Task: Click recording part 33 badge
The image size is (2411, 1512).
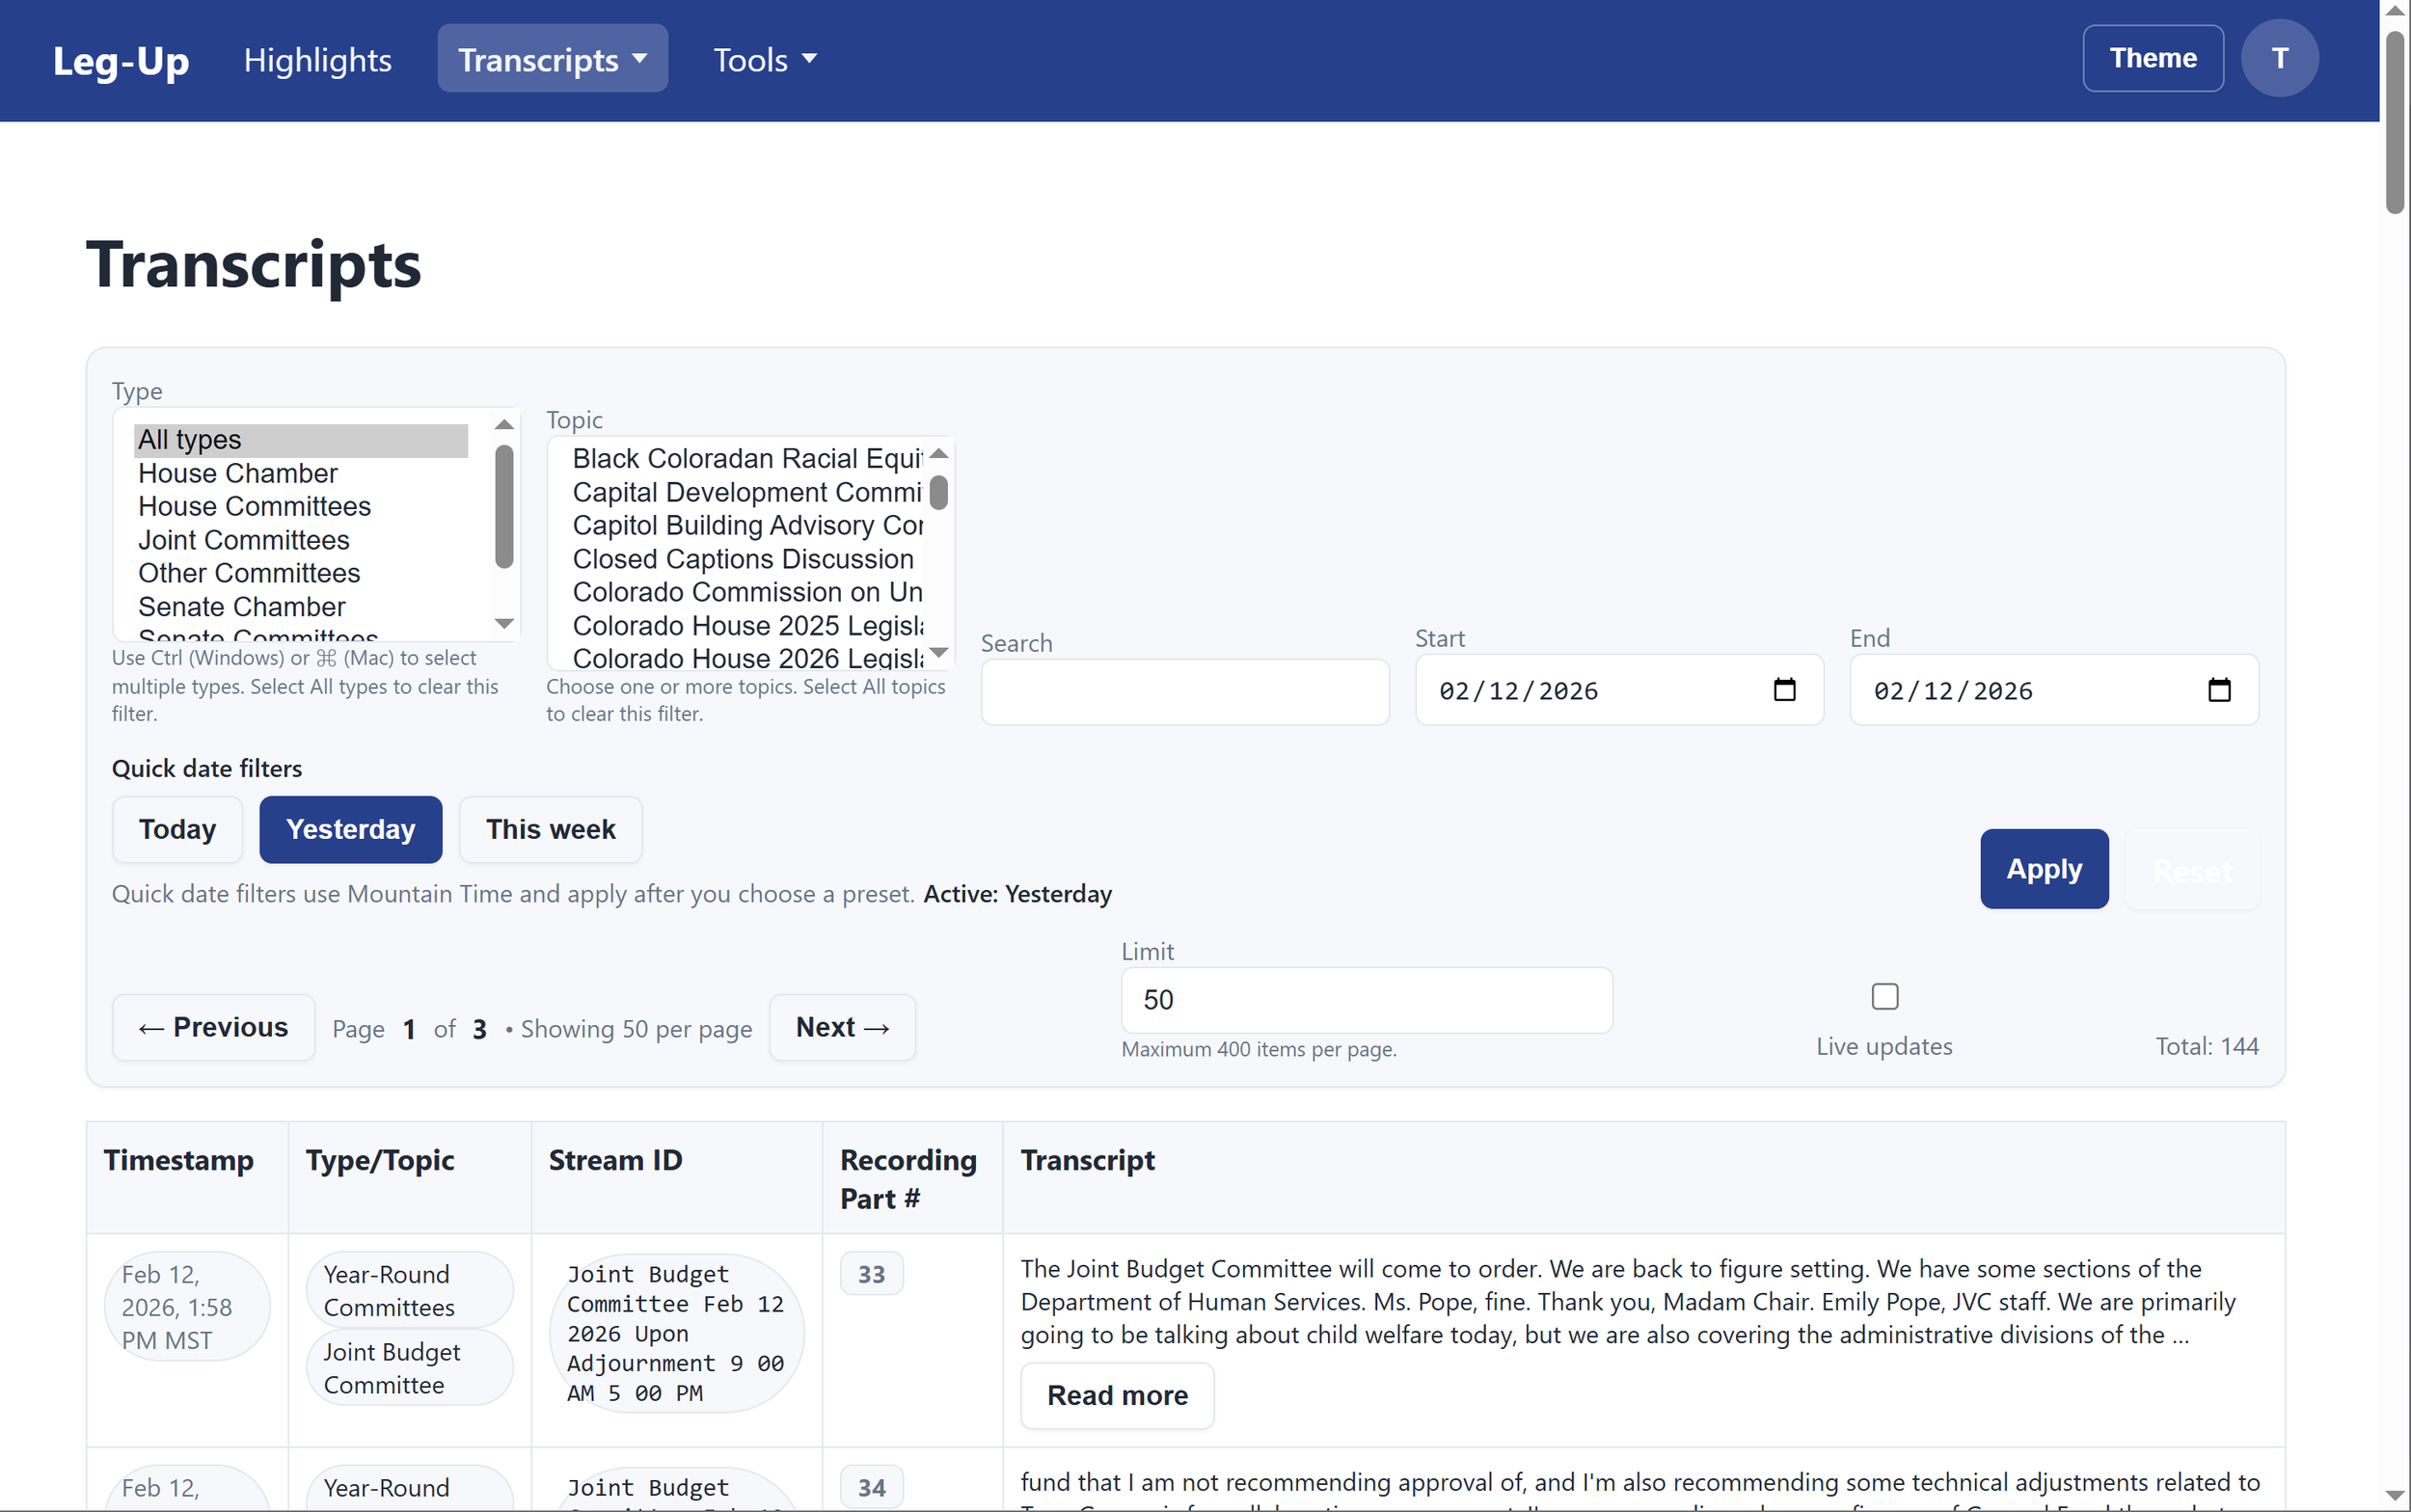Action: [871, 1274]
